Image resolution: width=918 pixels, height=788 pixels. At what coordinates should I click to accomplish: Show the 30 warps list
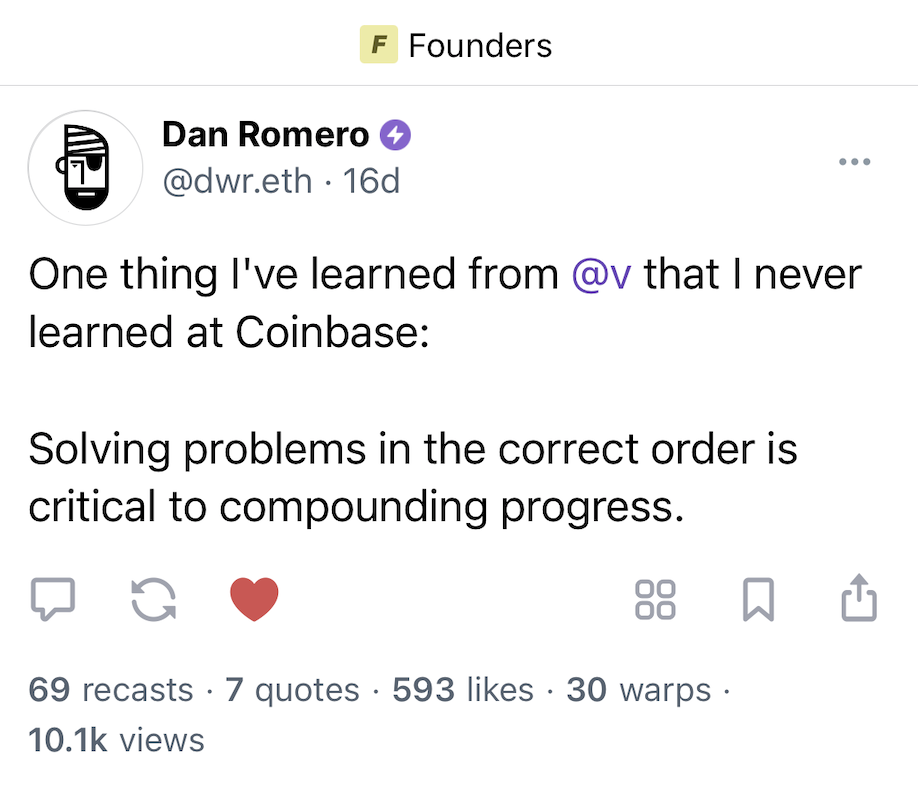638,689
